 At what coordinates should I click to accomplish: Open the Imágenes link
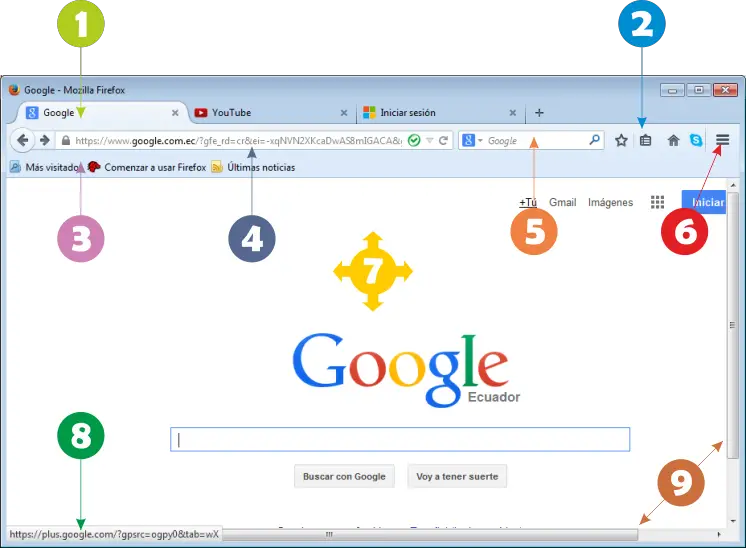click(x=610, y=202)
